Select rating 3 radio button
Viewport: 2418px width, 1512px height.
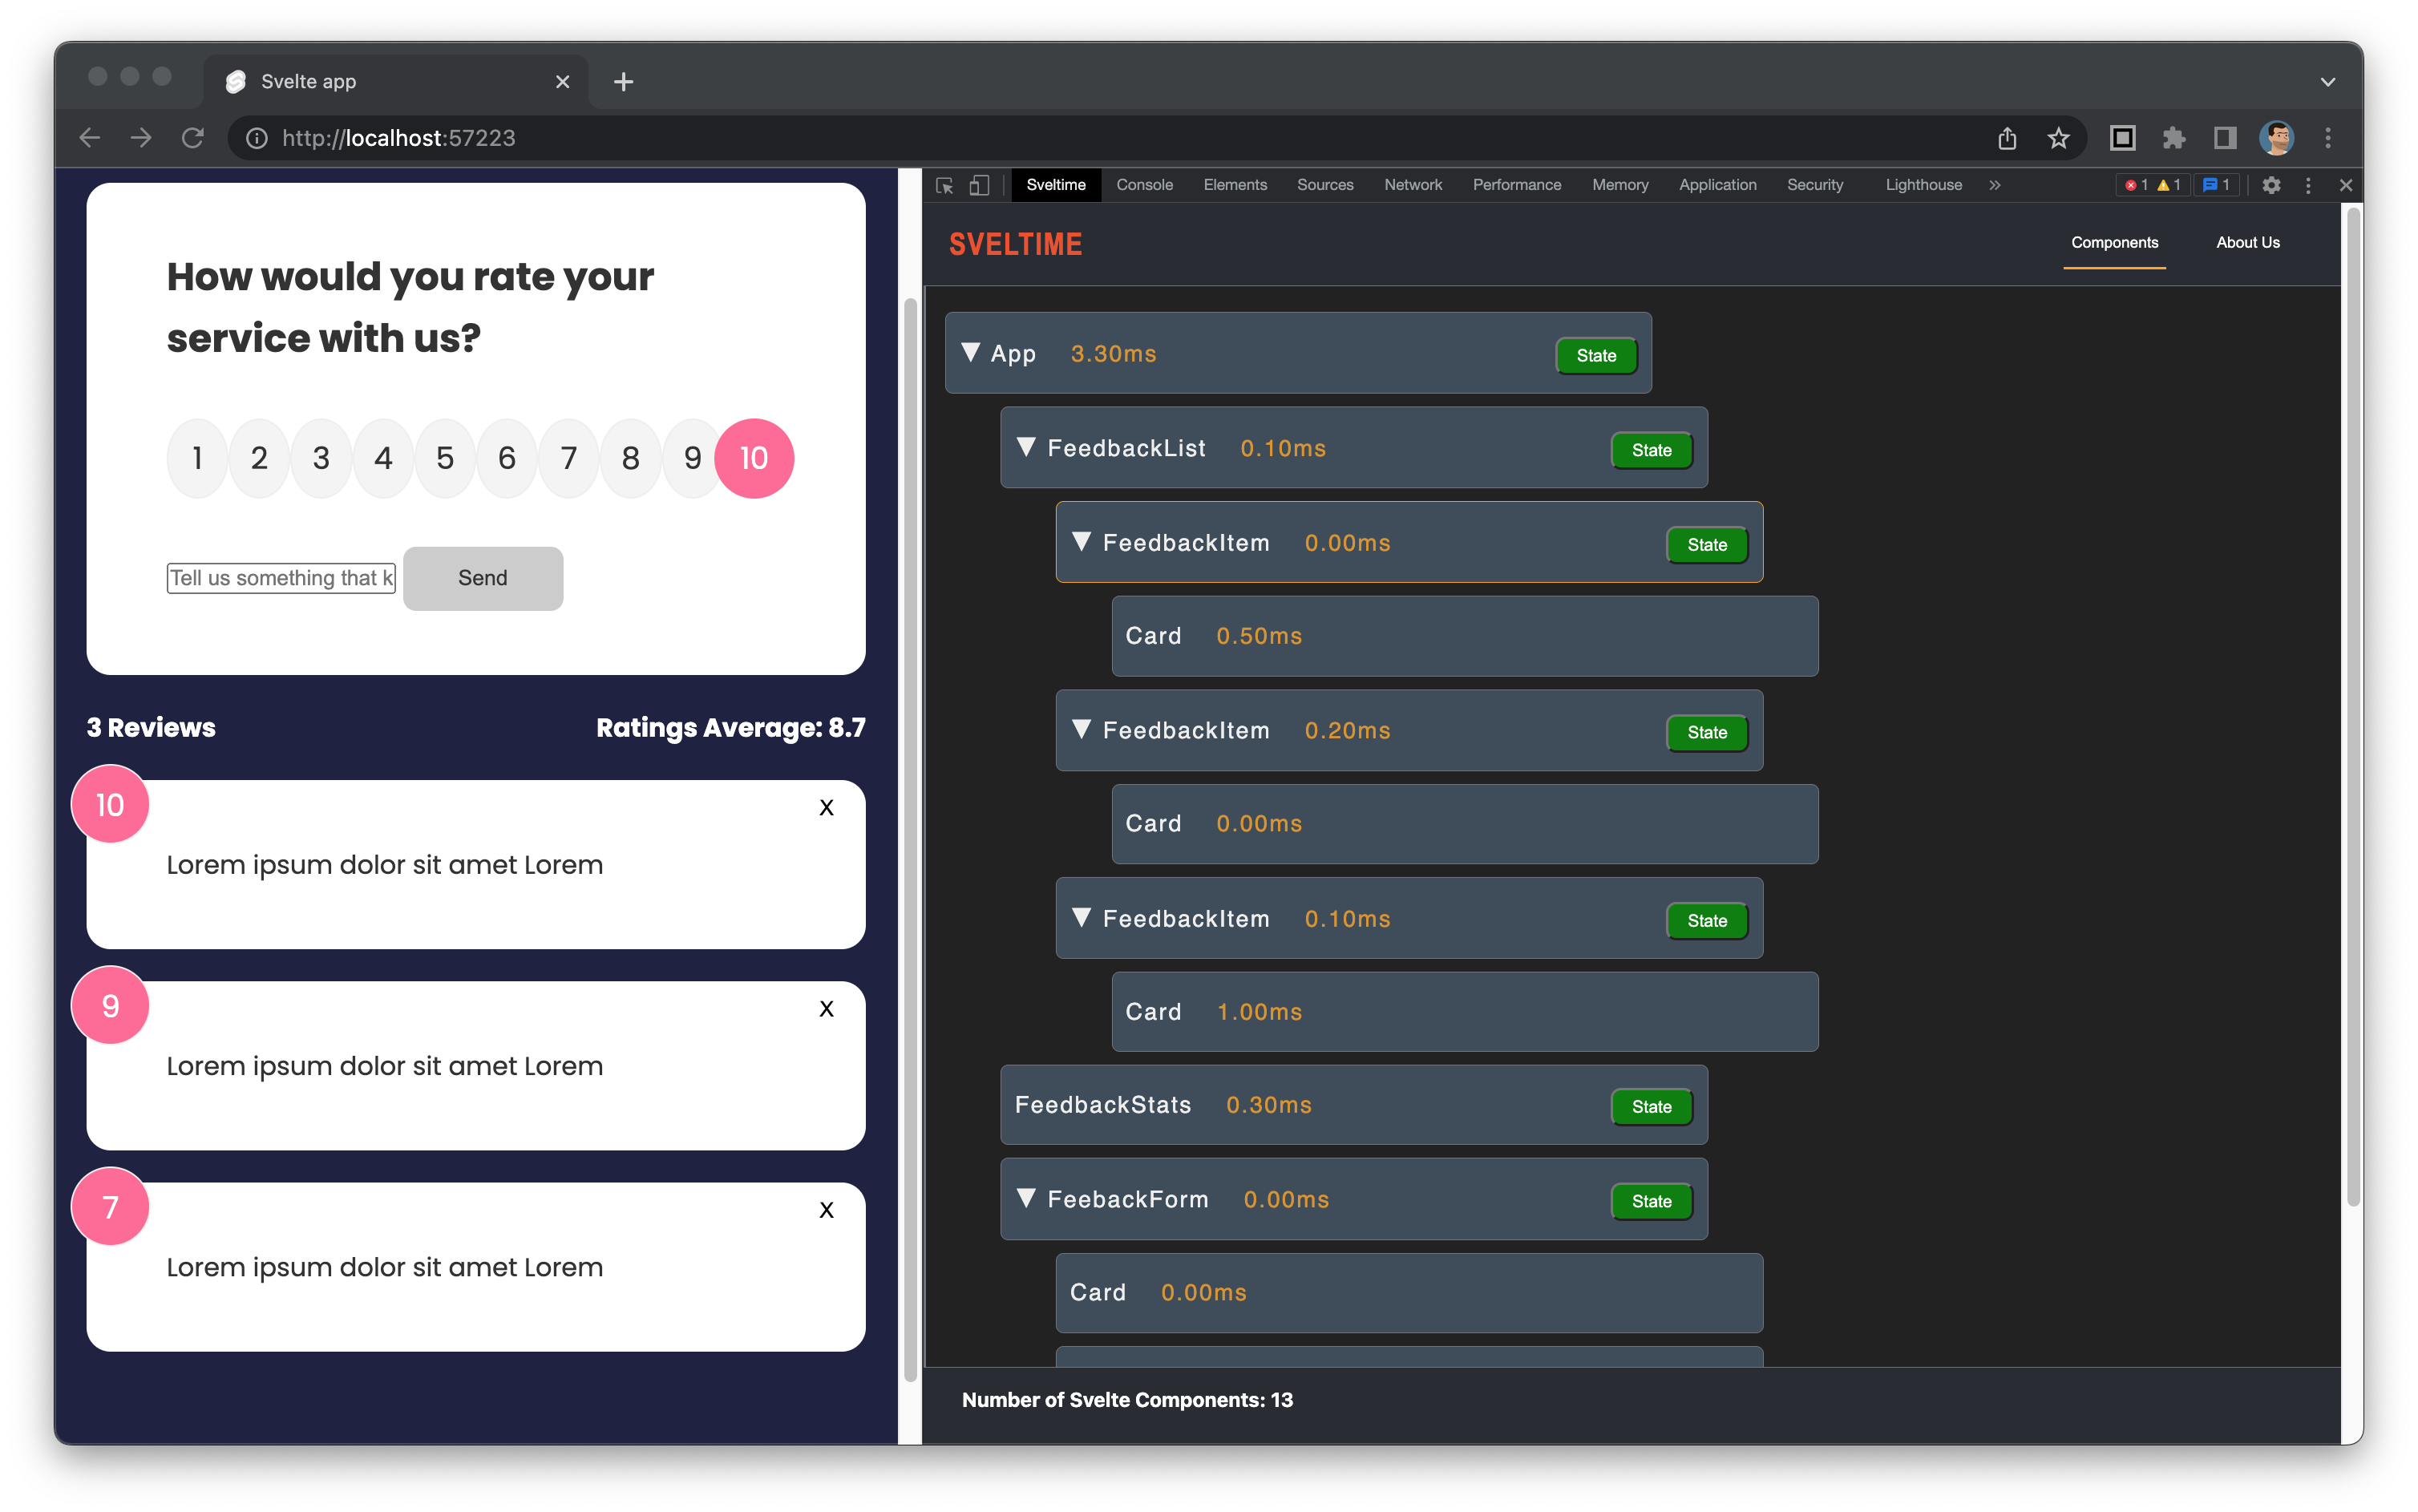[x=321, y=458]
